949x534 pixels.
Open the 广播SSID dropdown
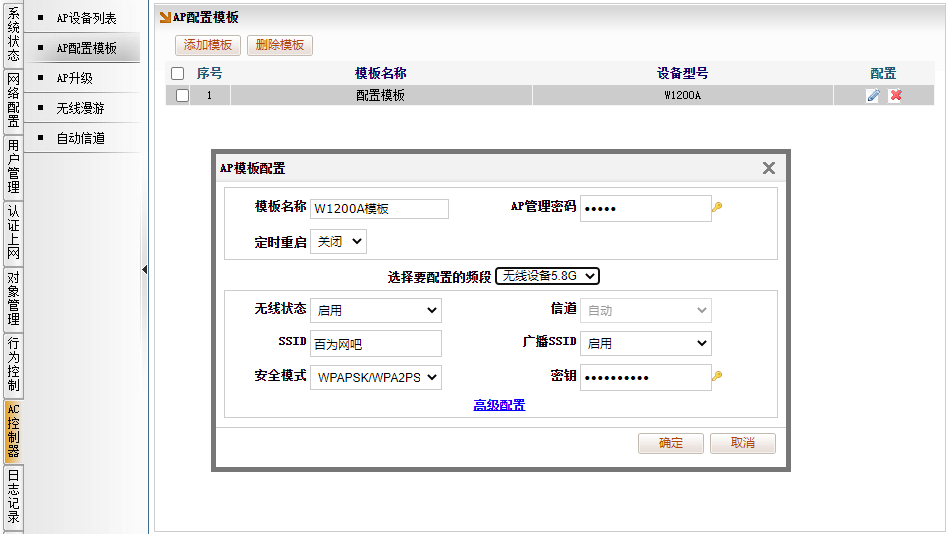tap(646, 343)
